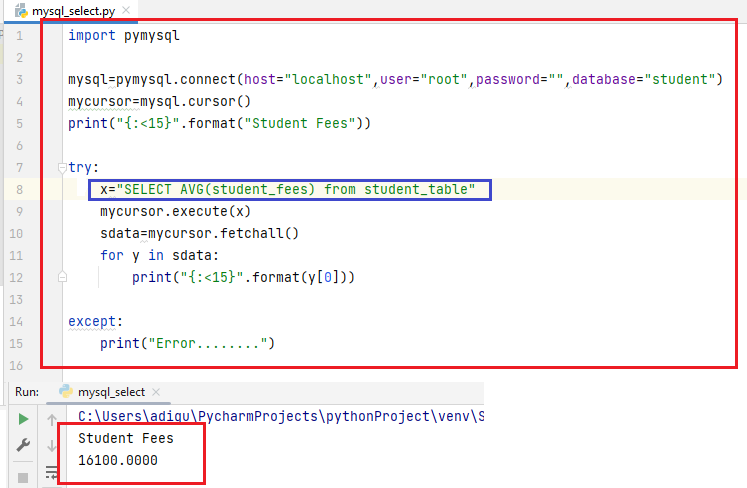
Task: Click the fold end marker at line 15
Action: coord(62,343)
